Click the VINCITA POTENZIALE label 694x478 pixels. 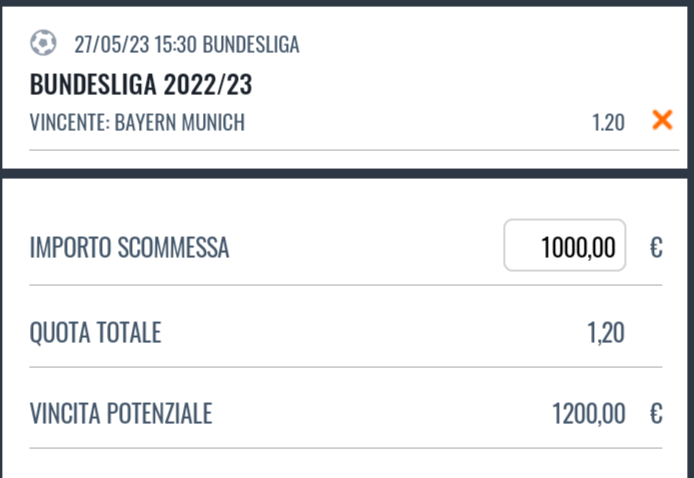[121, 413]
